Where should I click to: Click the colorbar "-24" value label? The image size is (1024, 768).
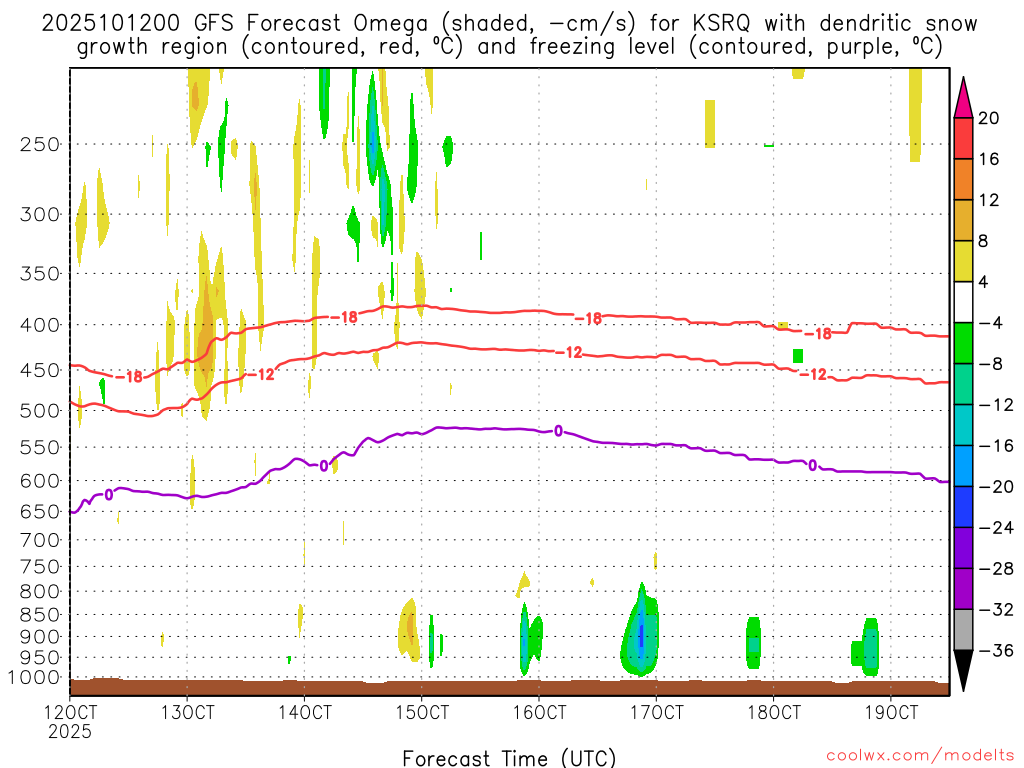[x=996, y=528]
